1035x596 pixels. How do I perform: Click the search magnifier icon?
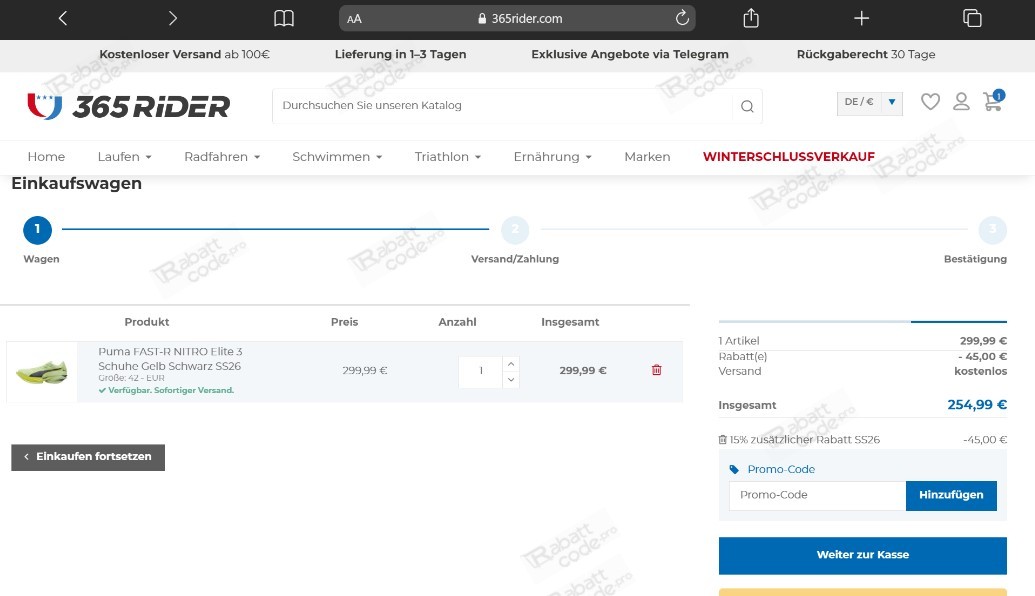(747, 105)
